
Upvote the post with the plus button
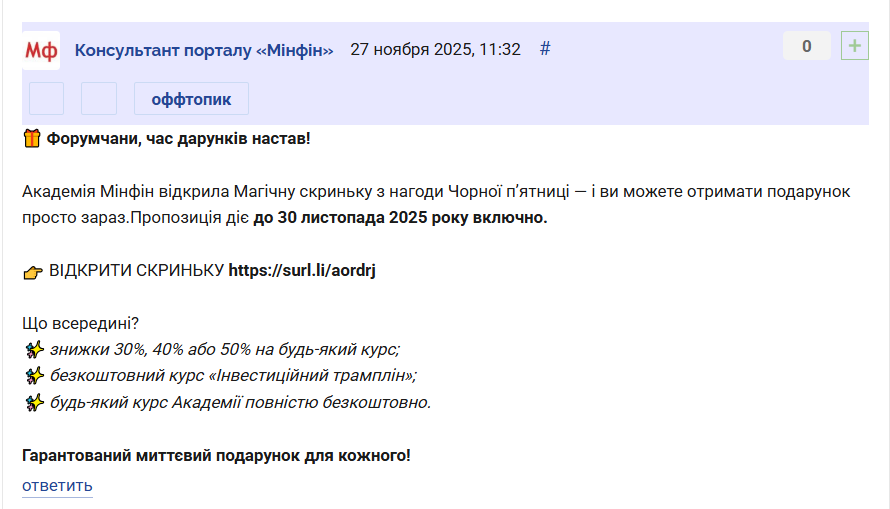pos(855,46)
